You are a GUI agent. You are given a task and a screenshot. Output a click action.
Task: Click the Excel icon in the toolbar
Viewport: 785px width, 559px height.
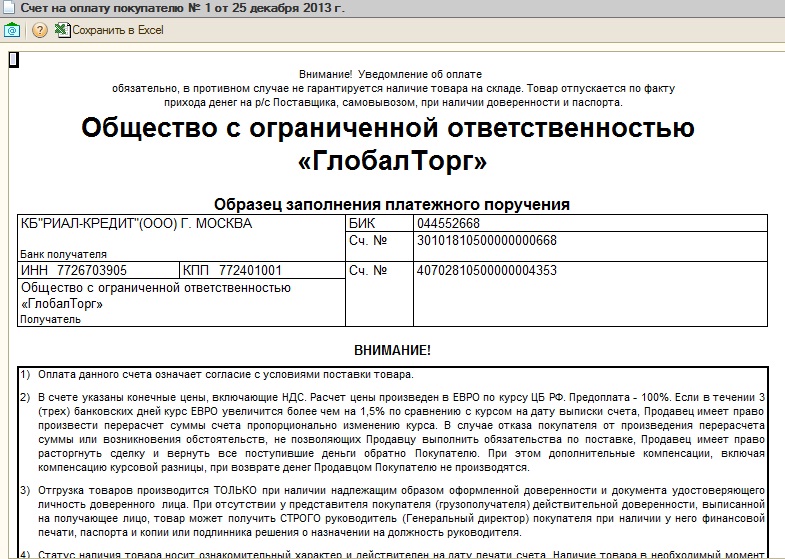pyautogui.click(x=62, y=30)
